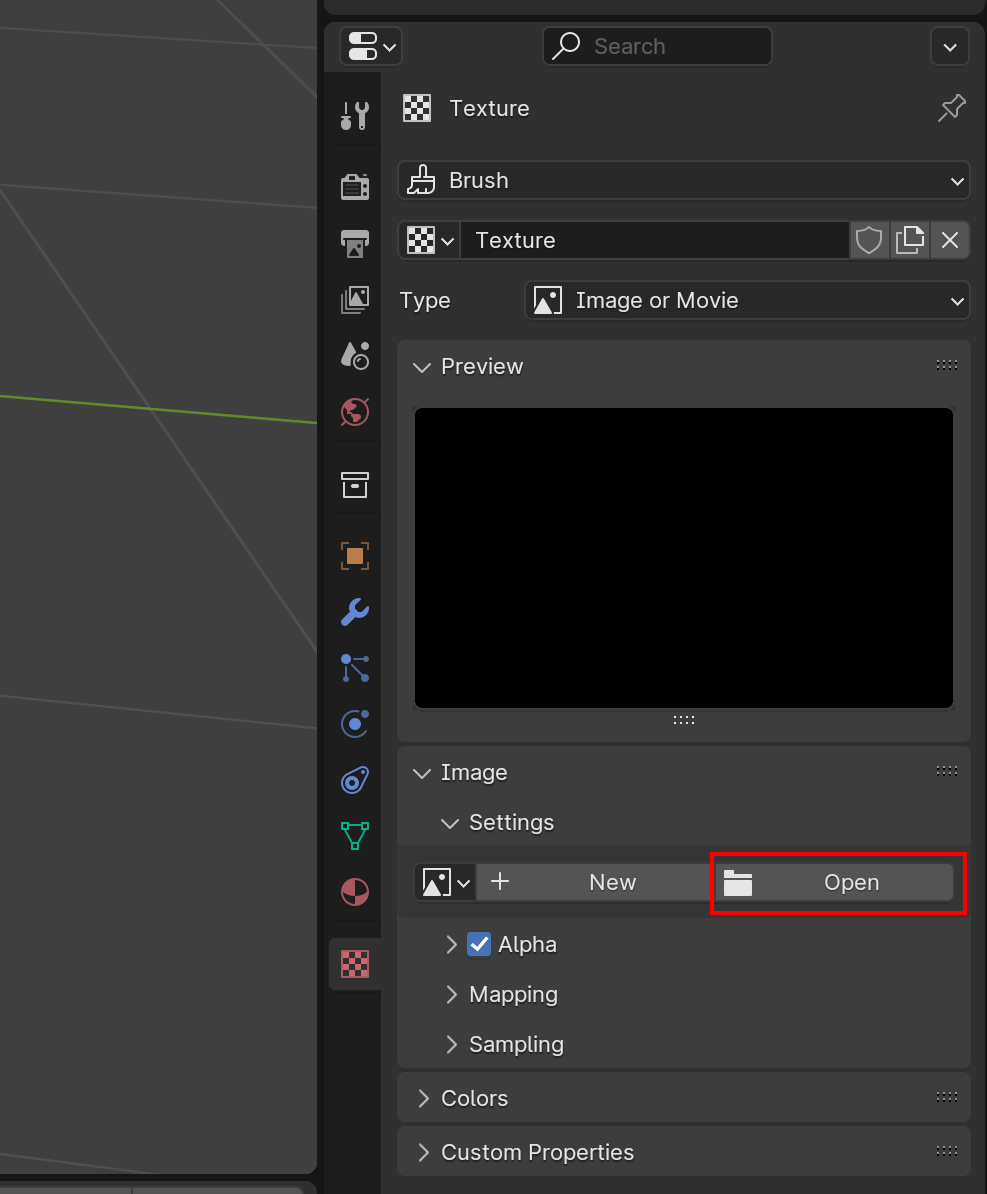Expand the Sampling subpanel
The width and height of the screenshot is (987, 1194).
(452, 1045)
